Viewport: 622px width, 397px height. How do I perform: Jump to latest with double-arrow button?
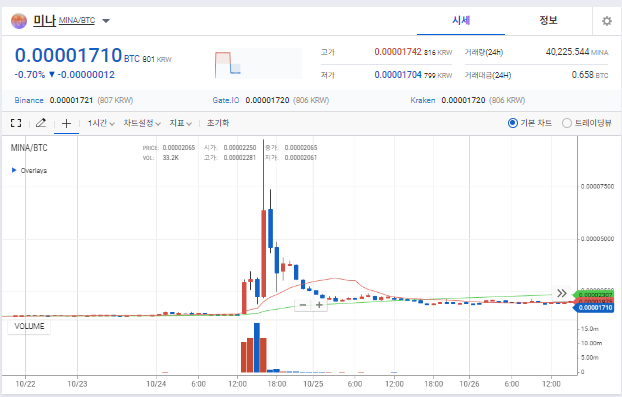[561, 293]
